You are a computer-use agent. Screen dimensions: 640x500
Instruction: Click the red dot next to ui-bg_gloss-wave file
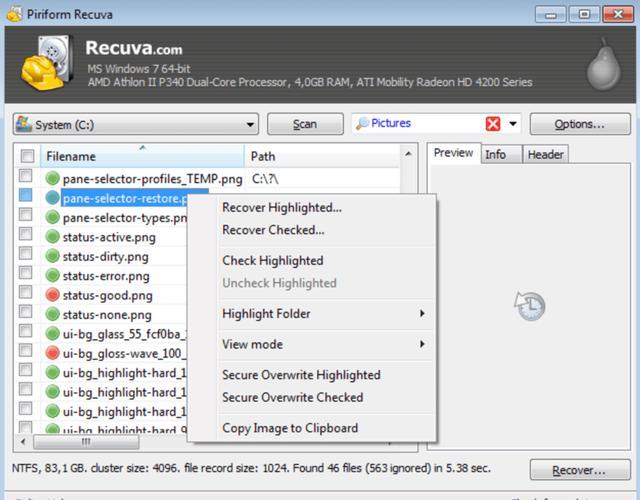point(52,353)
